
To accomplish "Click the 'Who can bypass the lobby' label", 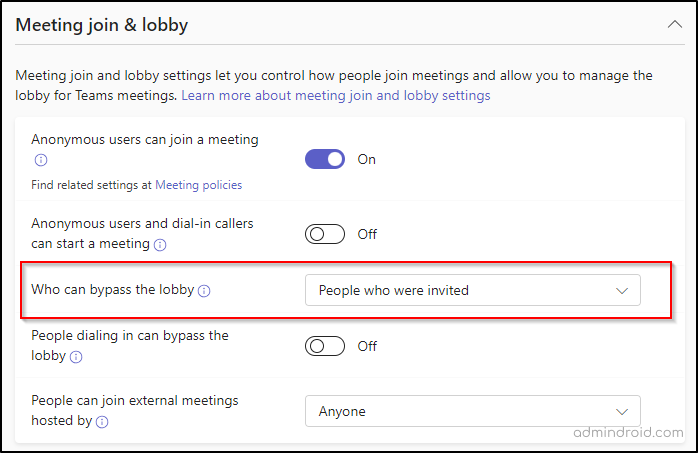I will click(x=112, y=291).
